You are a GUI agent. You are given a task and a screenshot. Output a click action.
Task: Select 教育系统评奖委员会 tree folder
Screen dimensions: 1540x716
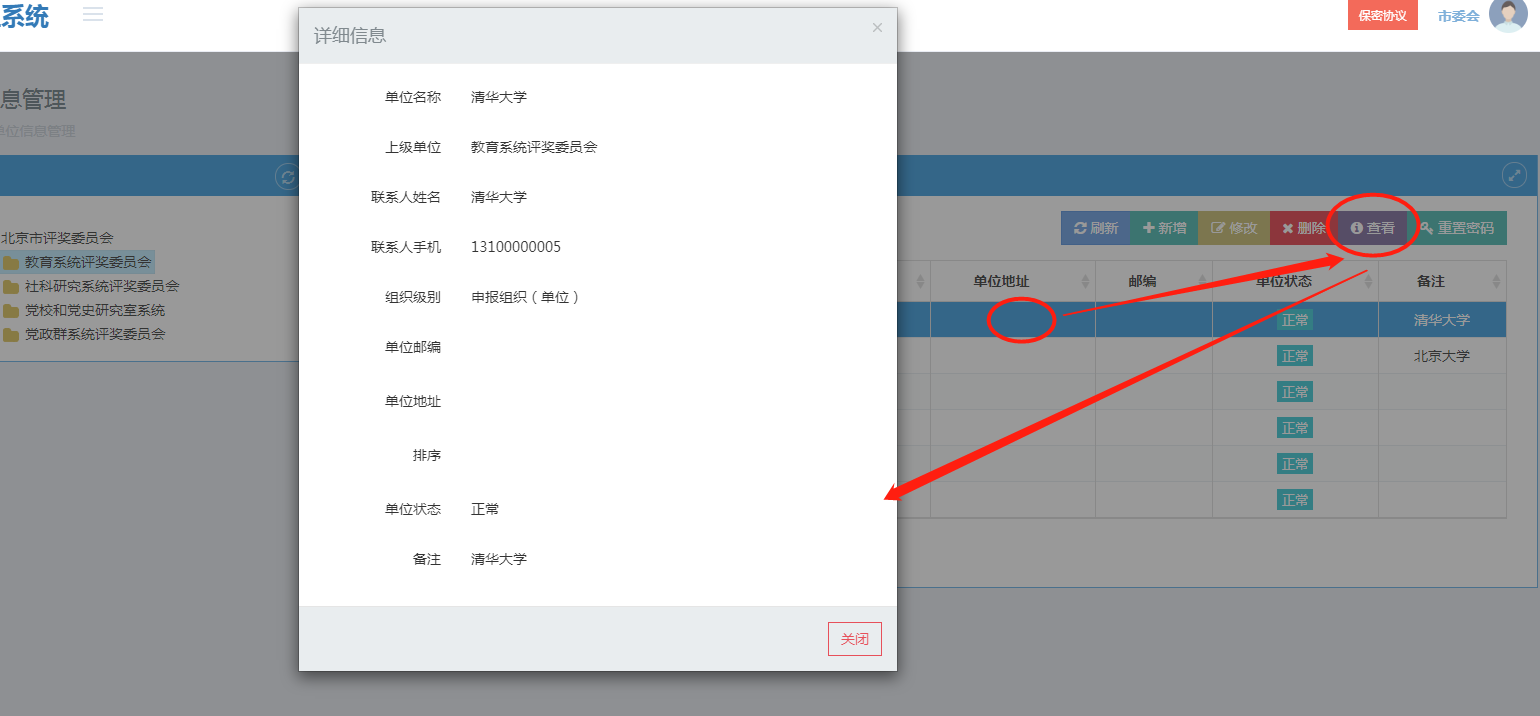[x=88, y=262]
